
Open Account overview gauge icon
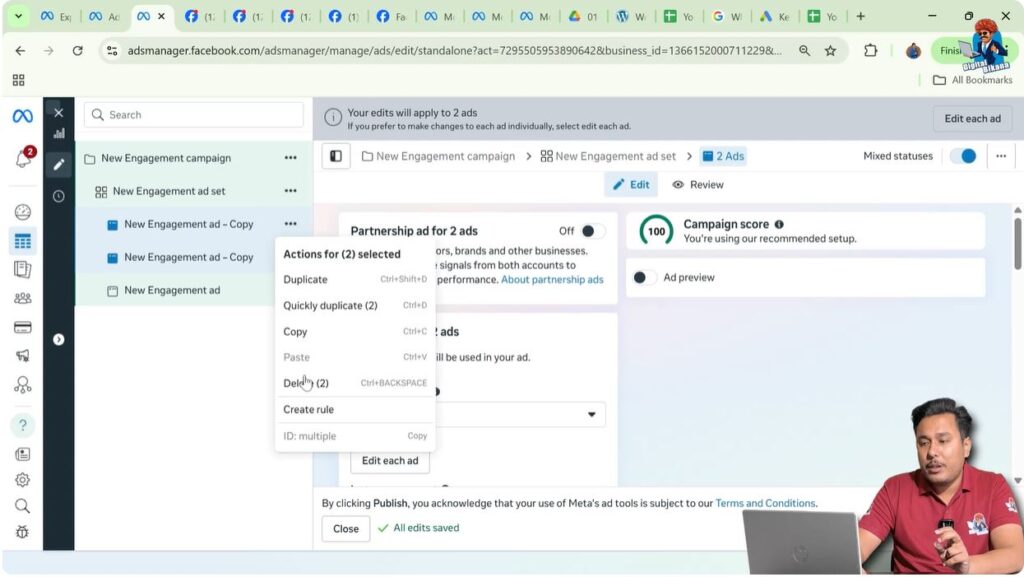pos(22,212)
